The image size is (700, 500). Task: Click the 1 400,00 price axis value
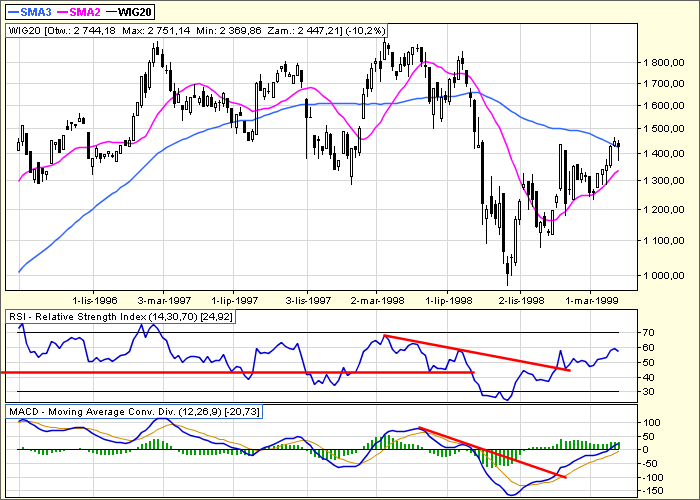663,154
